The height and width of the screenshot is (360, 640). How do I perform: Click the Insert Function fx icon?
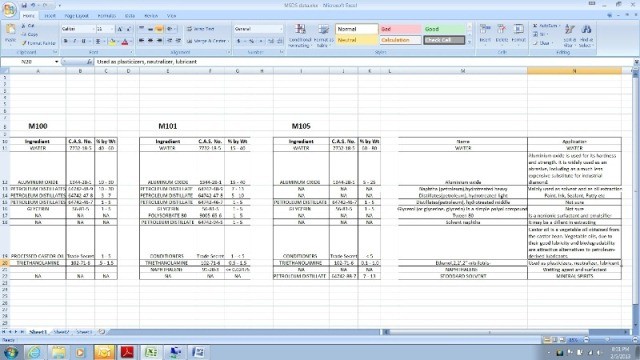point(89,62)
